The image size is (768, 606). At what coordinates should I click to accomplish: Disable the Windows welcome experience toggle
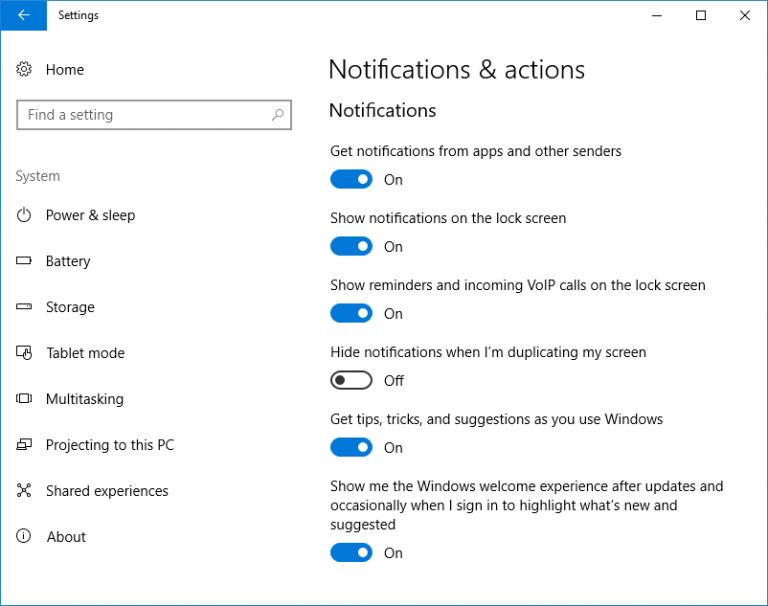pyautogui.click(x=351, y=553)
